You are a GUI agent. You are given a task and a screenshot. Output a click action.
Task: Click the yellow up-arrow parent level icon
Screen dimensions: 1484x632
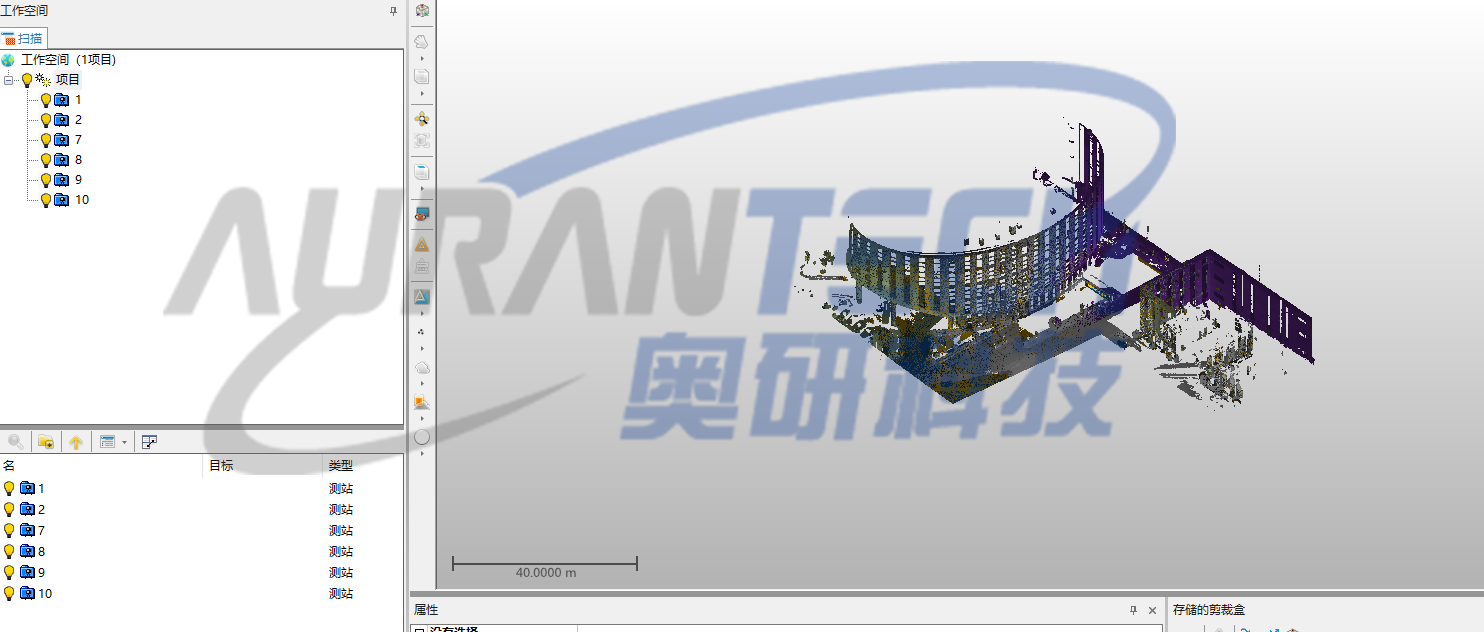tap(76, 441)
